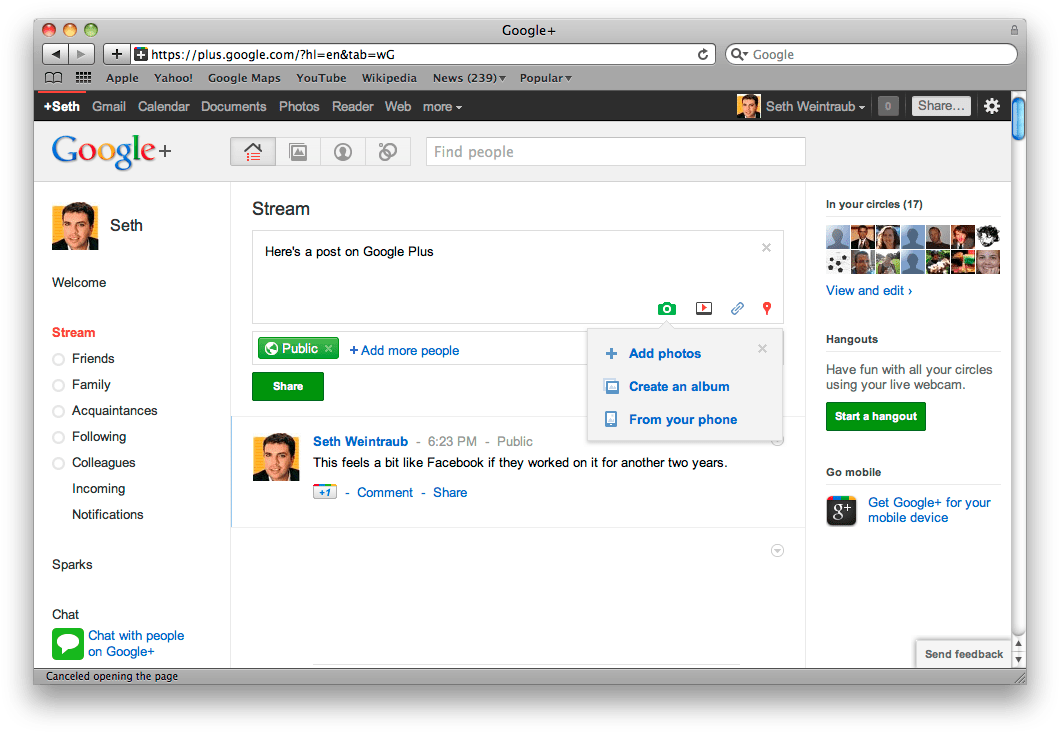Open the Profile icon in Google+ navigation
This screenshot has width=1059, height=732.
point(343,152)
